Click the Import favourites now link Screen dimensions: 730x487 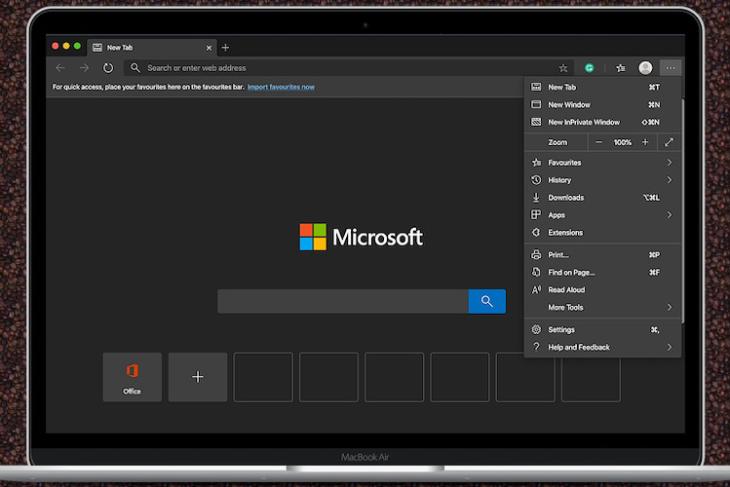pyautogui.click(x=281, y=87)
